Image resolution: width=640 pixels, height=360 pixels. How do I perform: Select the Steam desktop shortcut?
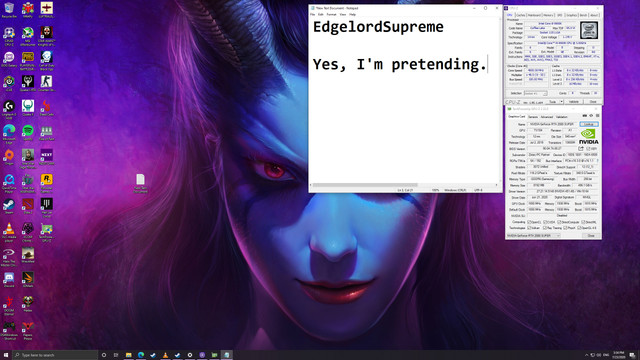coord(9,206)
